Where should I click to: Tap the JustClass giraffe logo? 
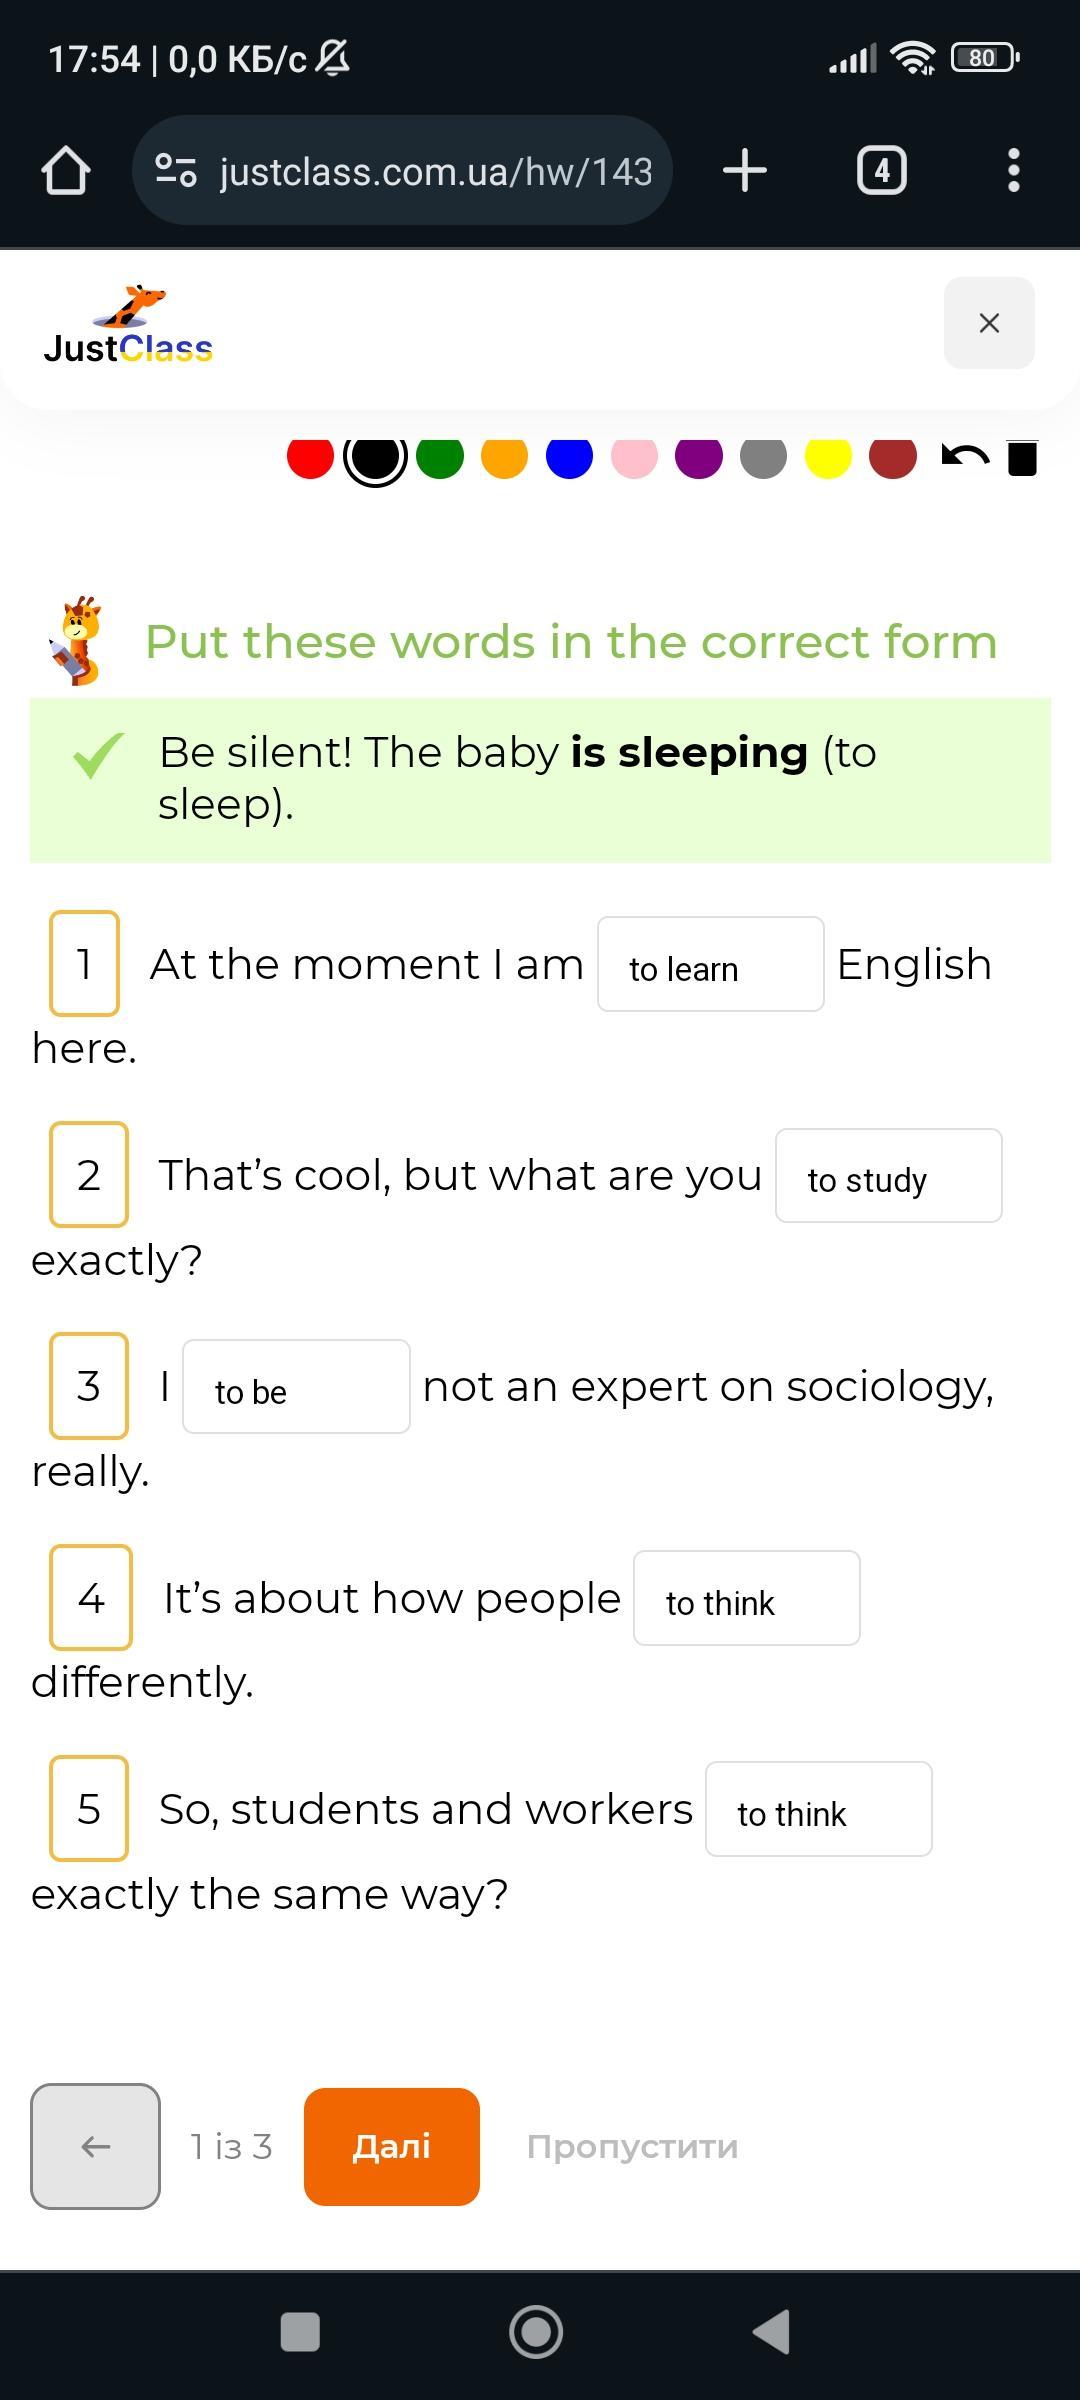[x=128, y=324]
